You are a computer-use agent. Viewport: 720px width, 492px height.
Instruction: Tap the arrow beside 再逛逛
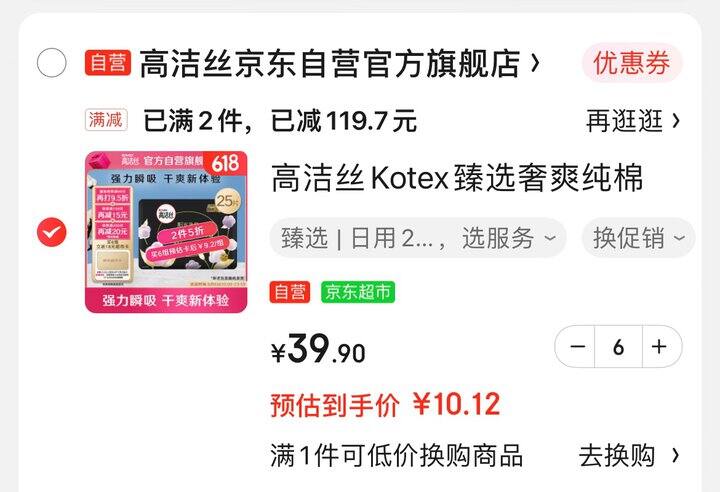point(675,121)
